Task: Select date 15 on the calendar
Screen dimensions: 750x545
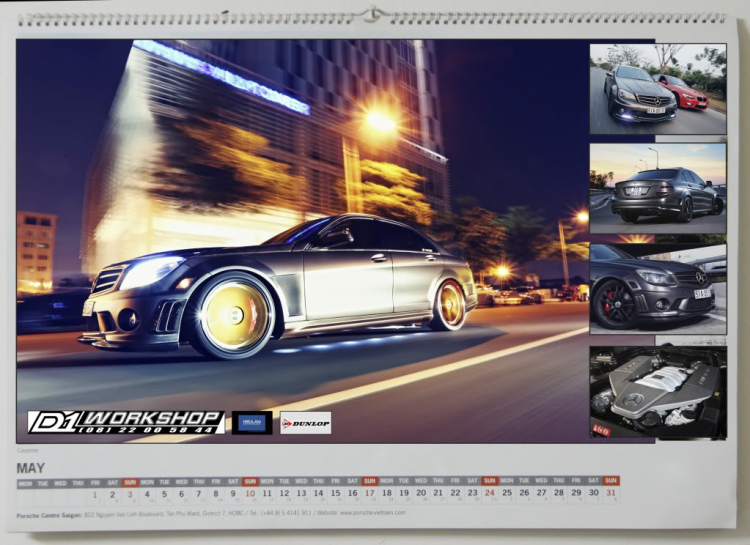Action: pos(336,493)
